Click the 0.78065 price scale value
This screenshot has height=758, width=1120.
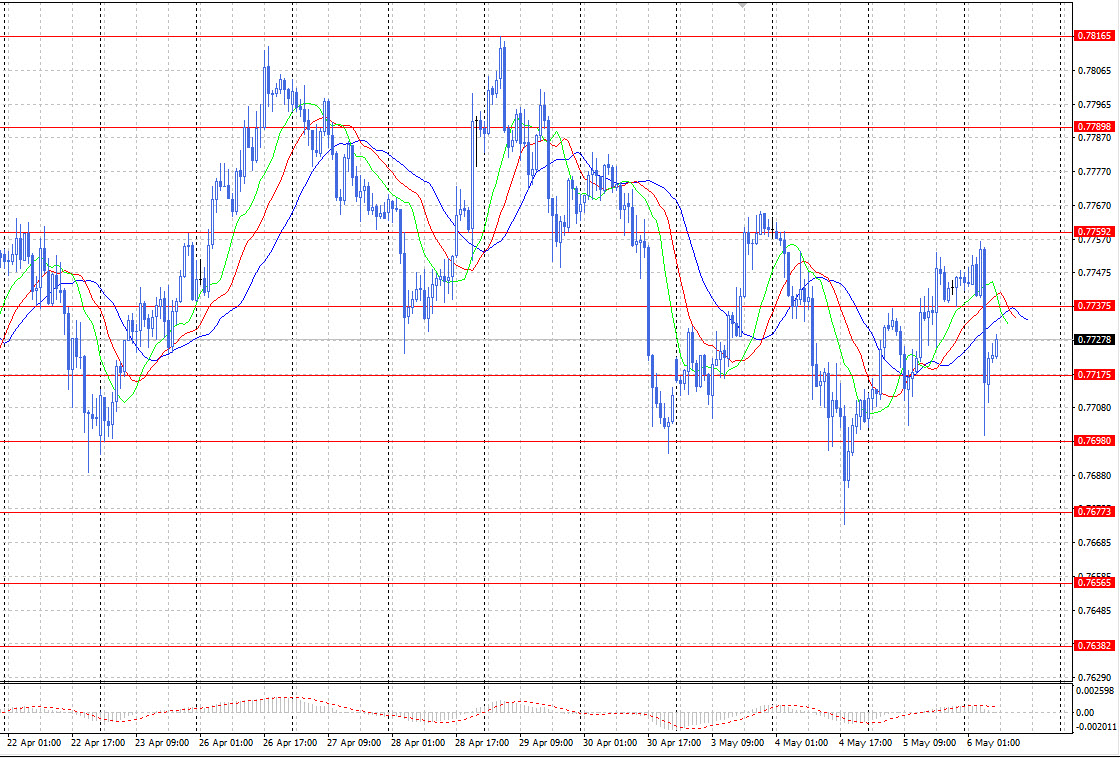[x=1094, y=71]
